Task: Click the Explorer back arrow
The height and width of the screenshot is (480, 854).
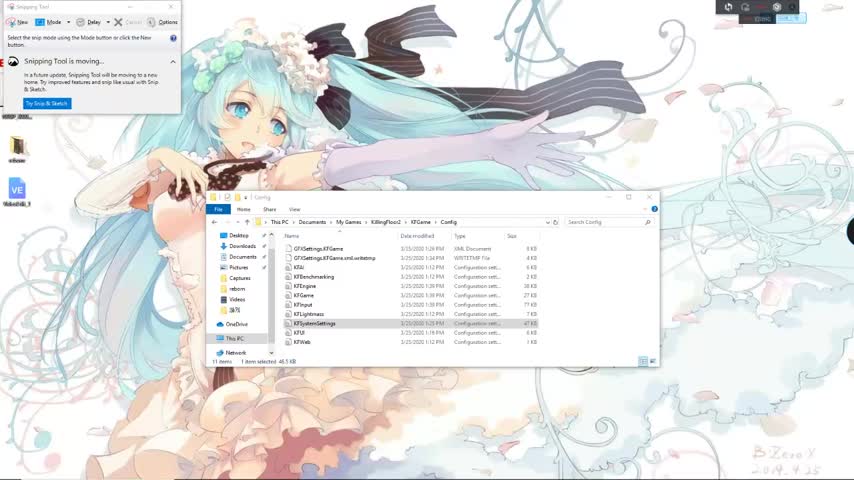Action: [215, 222]
